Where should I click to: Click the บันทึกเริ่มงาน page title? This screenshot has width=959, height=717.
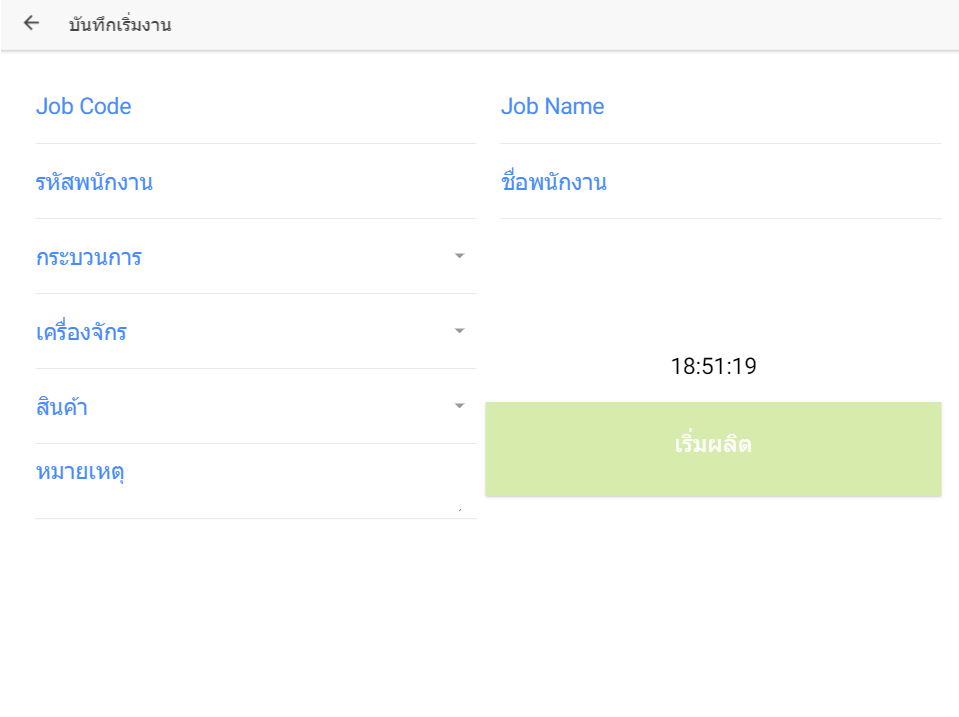[120, 25]
